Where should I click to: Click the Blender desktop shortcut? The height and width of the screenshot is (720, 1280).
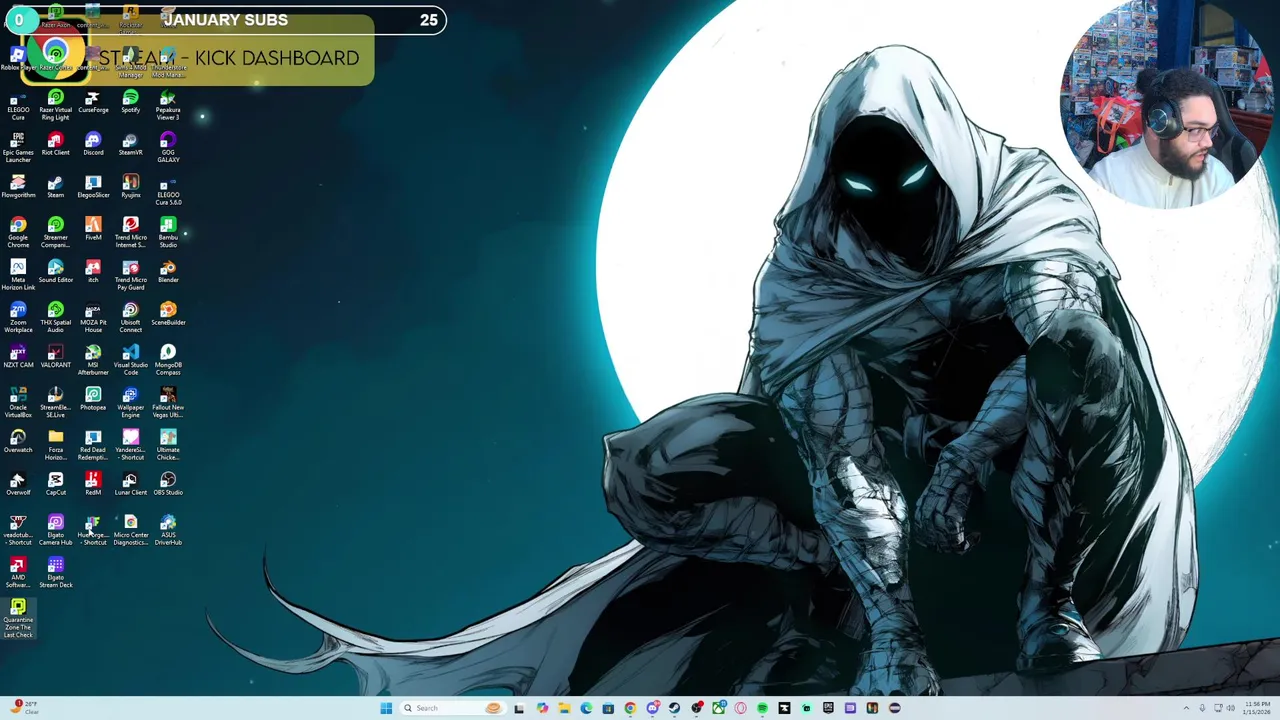click(168, 272)
